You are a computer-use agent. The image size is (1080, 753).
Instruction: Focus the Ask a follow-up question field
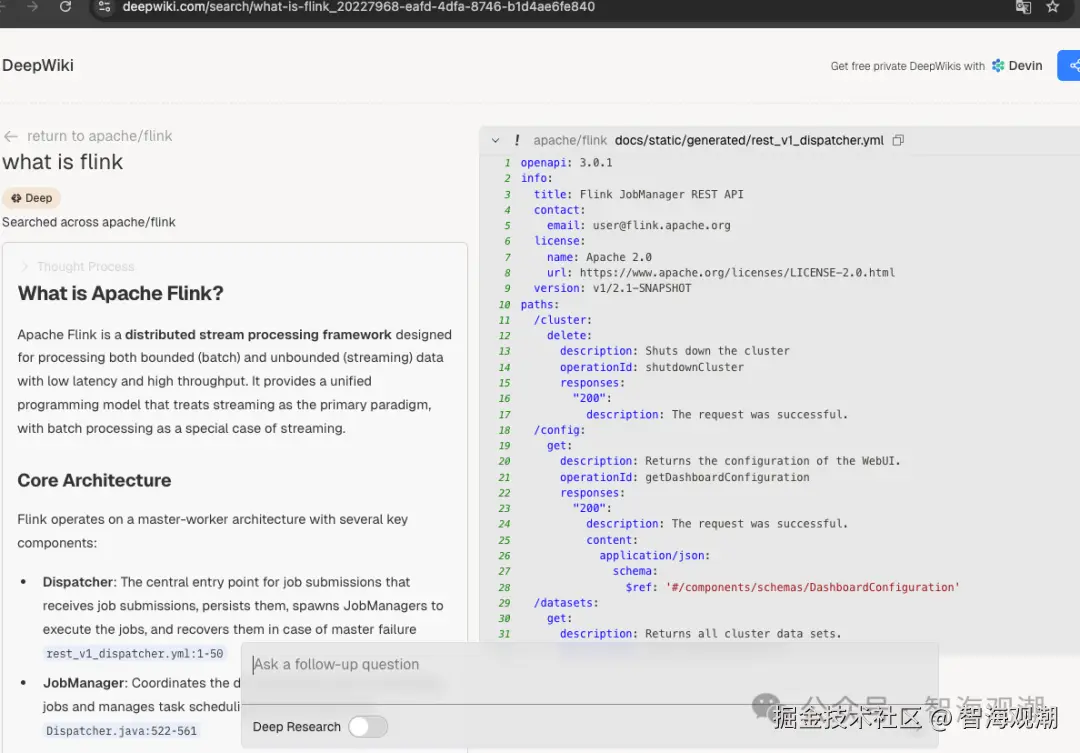coord(589,664)
